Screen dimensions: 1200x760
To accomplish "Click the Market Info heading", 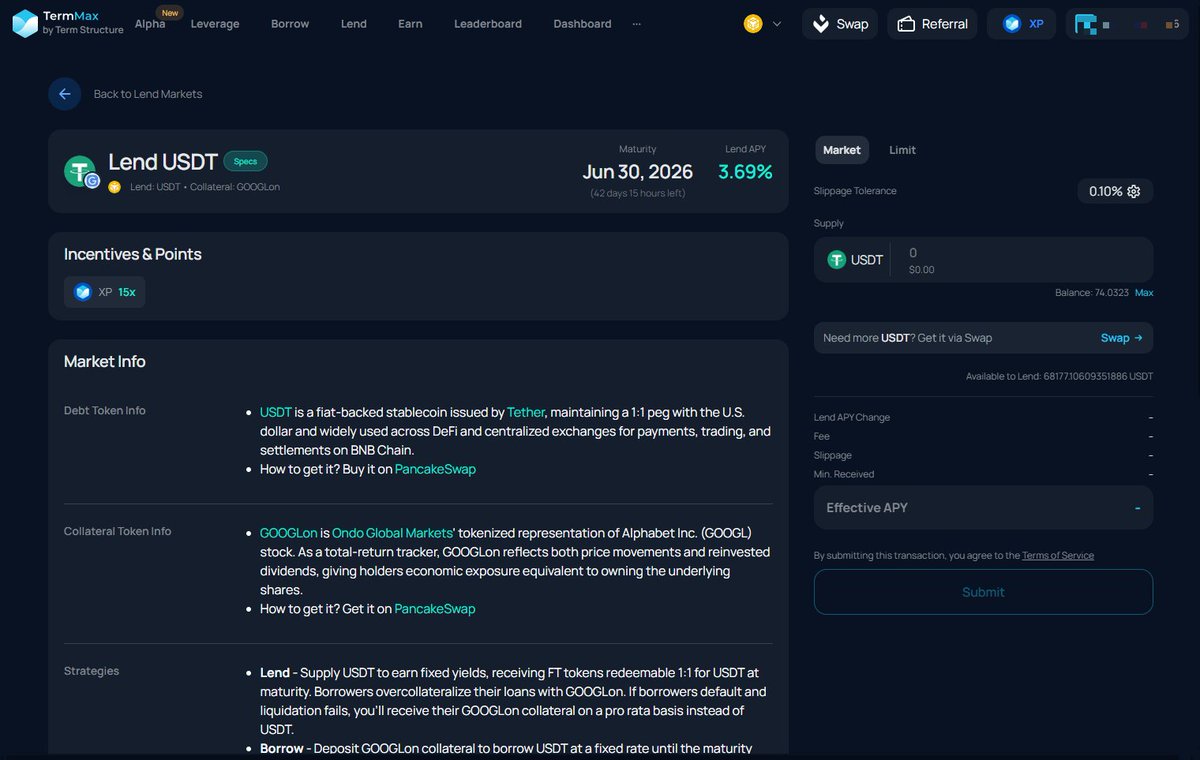I will pos(105,362).
